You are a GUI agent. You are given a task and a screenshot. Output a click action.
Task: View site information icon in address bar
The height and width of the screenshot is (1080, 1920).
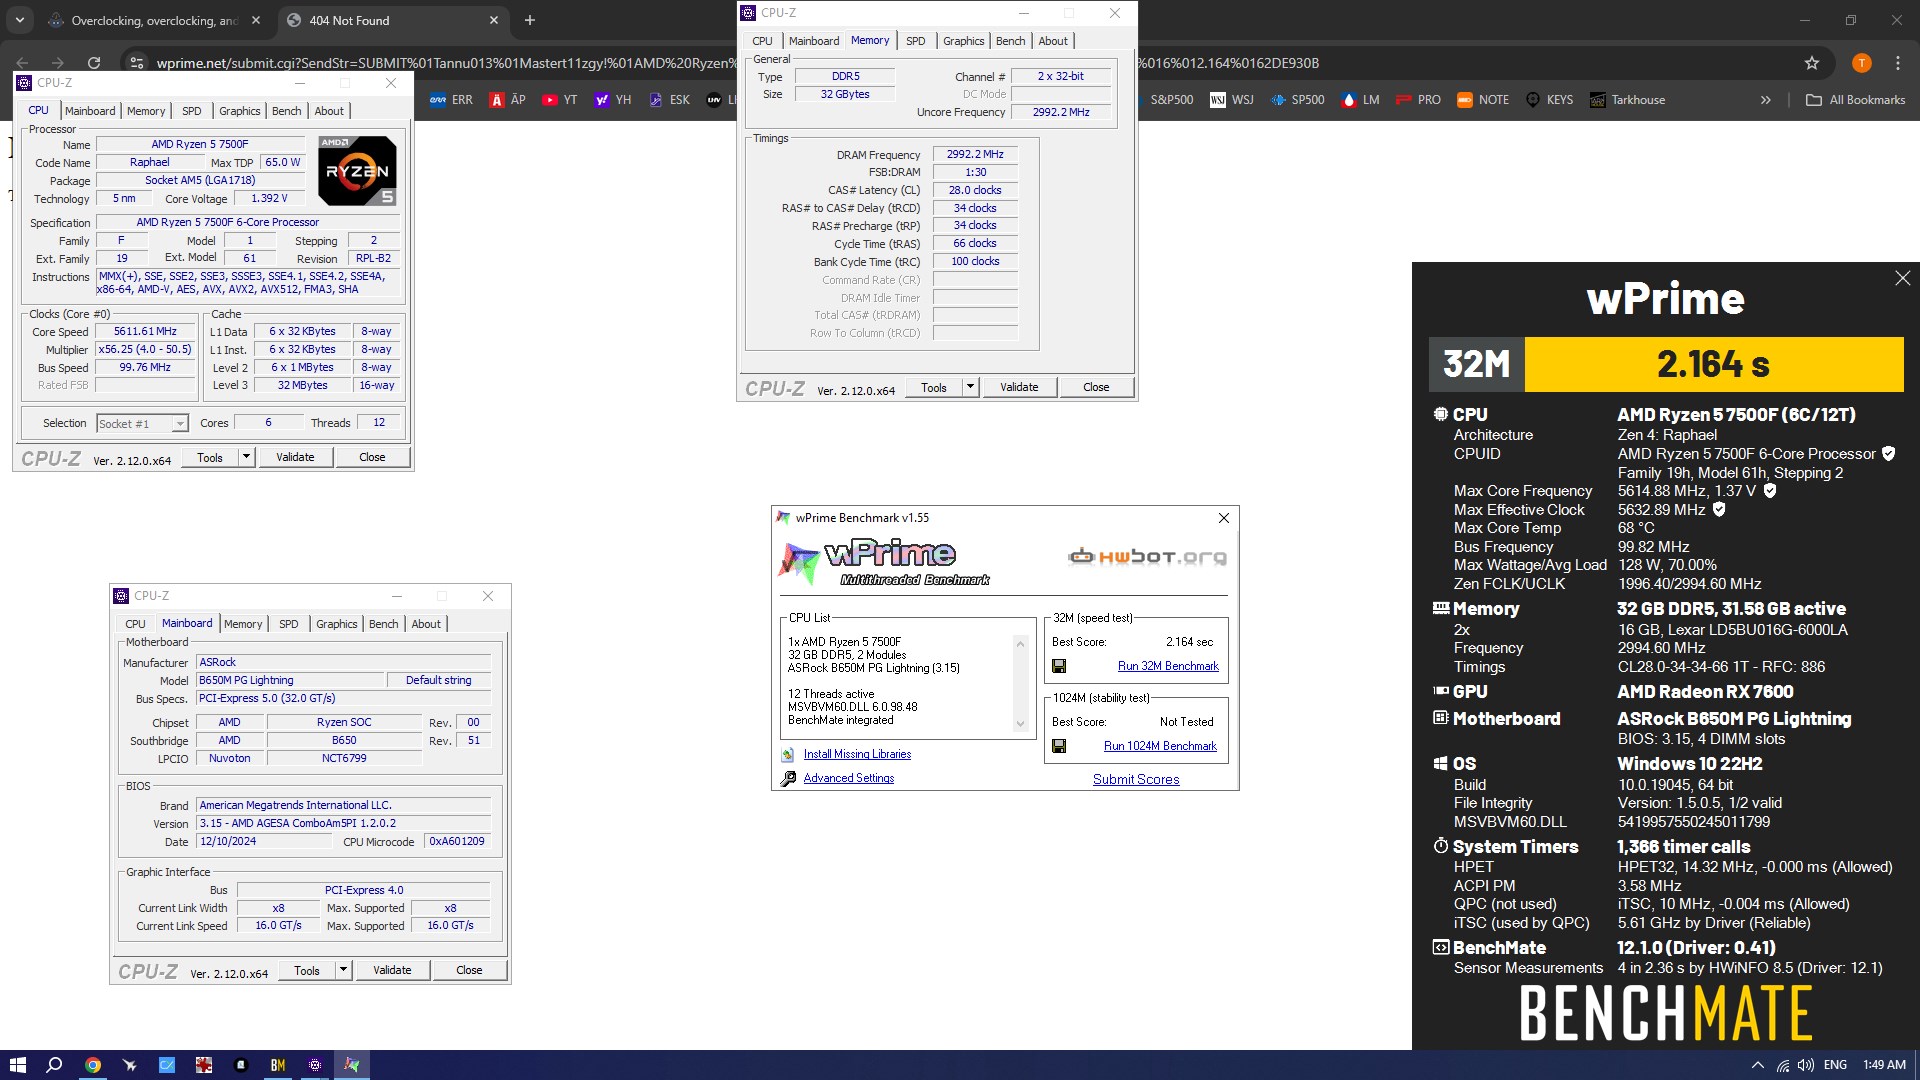point(138,63)
